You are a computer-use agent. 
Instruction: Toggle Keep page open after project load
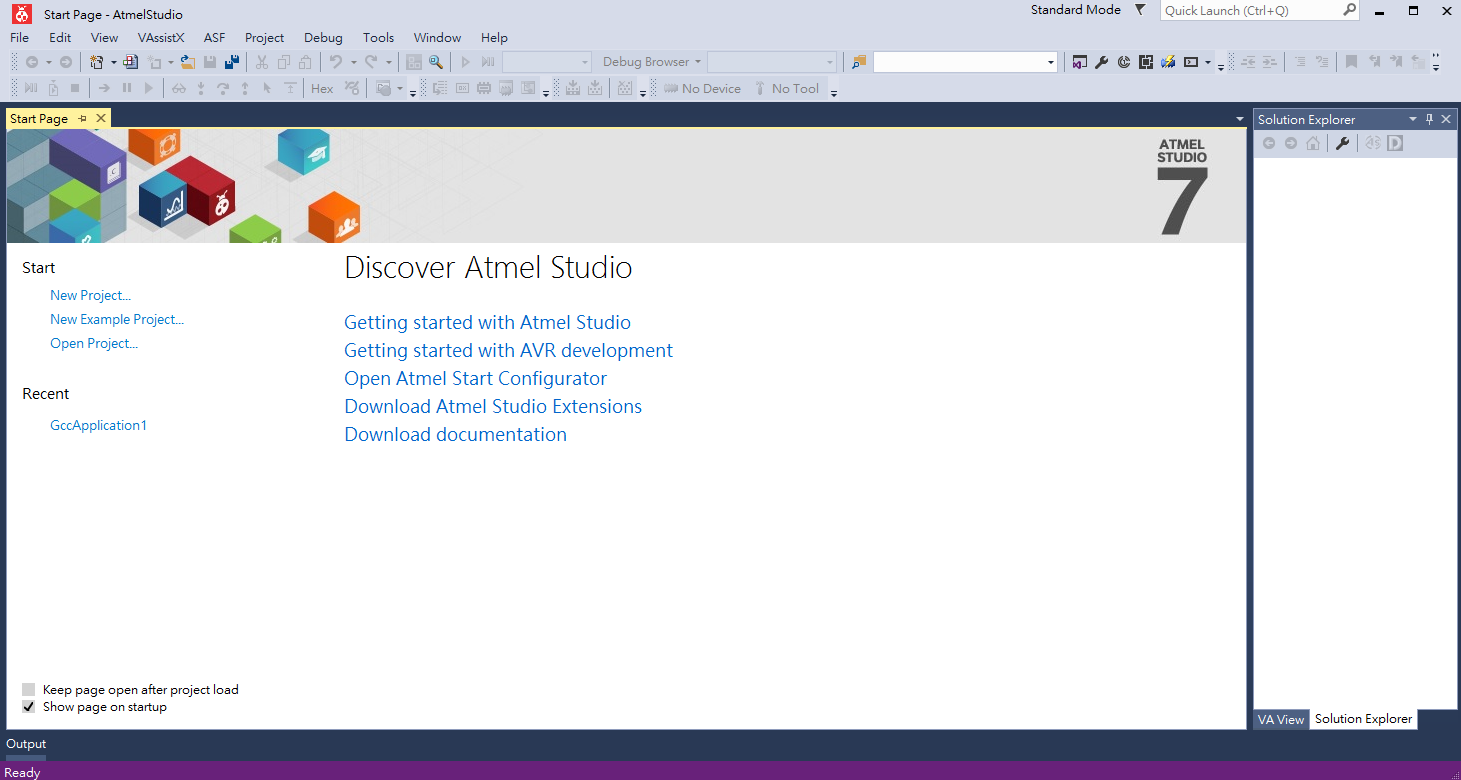pos(29,690)
